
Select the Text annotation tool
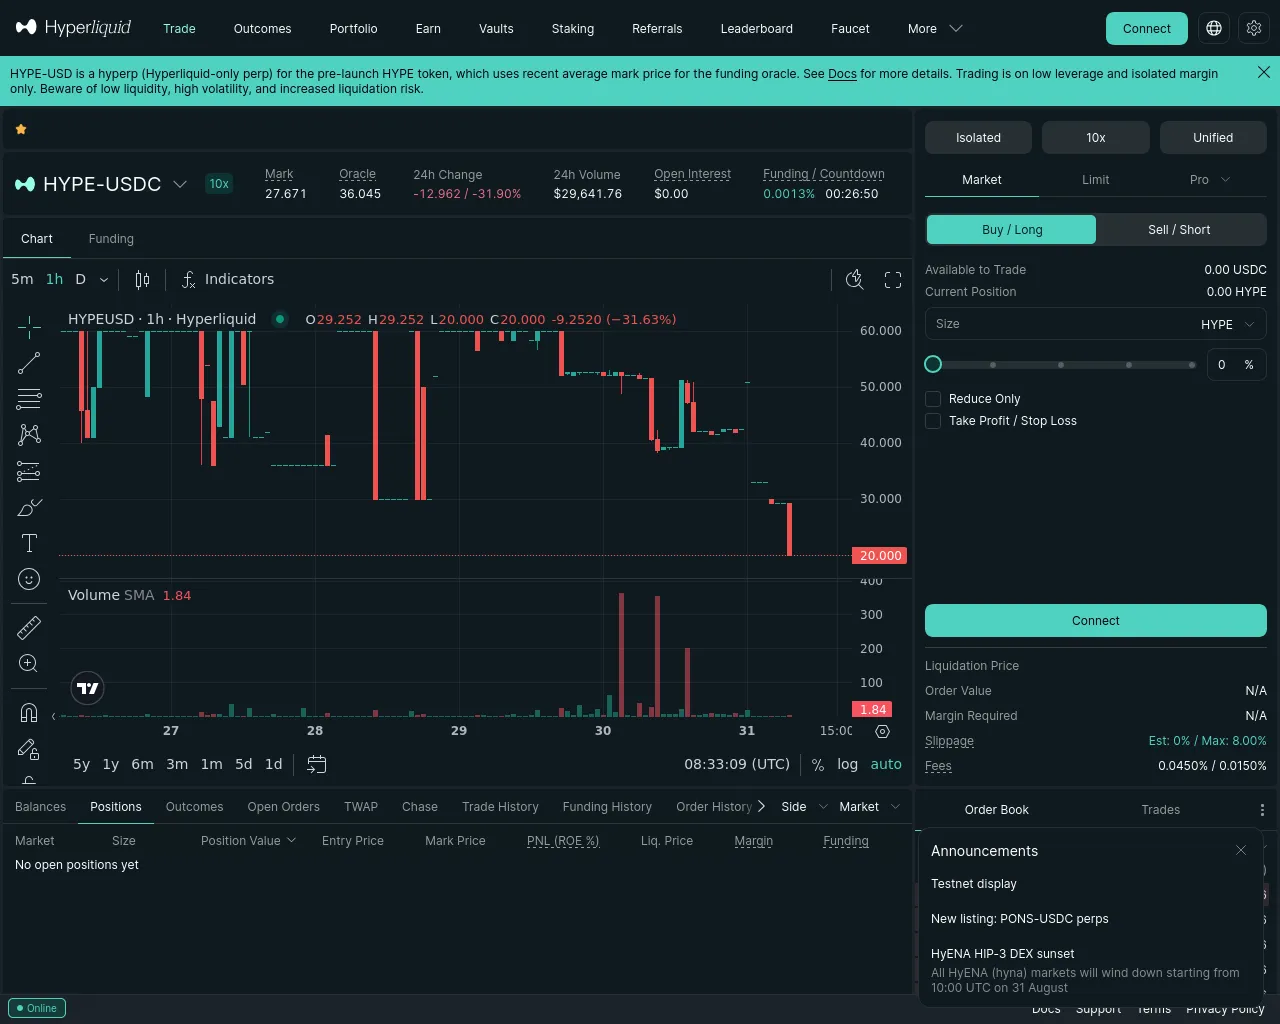(x=29, y=543)
